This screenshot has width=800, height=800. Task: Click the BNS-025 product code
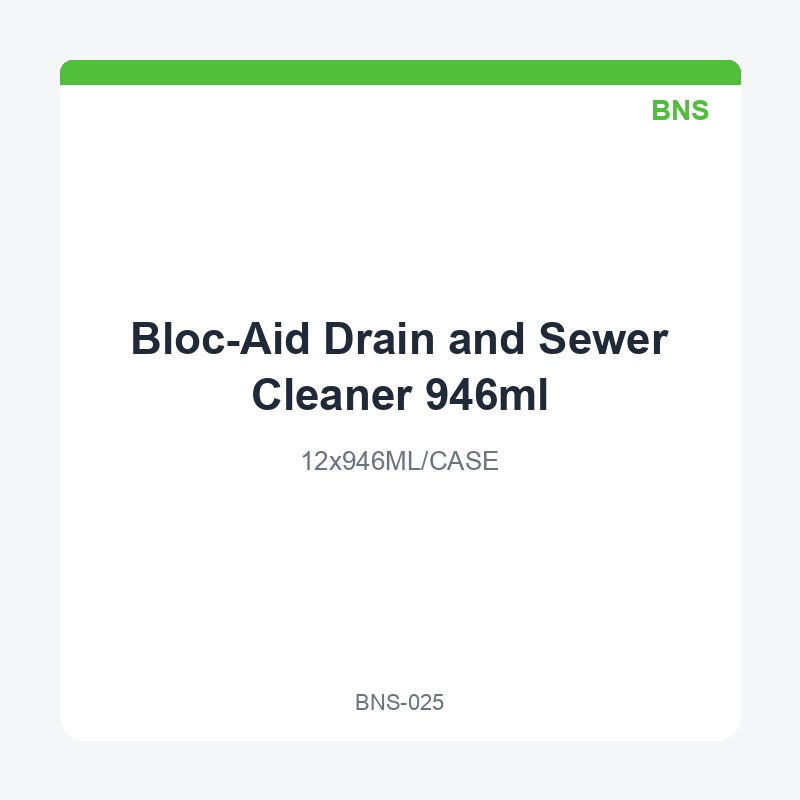tap(399, 703)
